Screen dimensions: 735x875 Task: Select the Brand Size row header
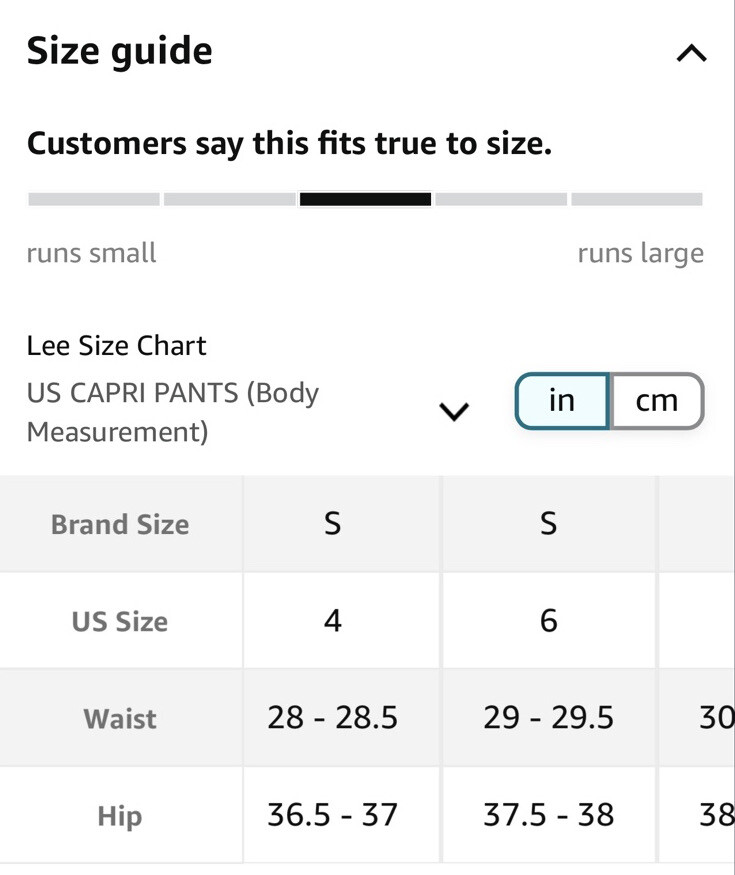click(120, 523)
